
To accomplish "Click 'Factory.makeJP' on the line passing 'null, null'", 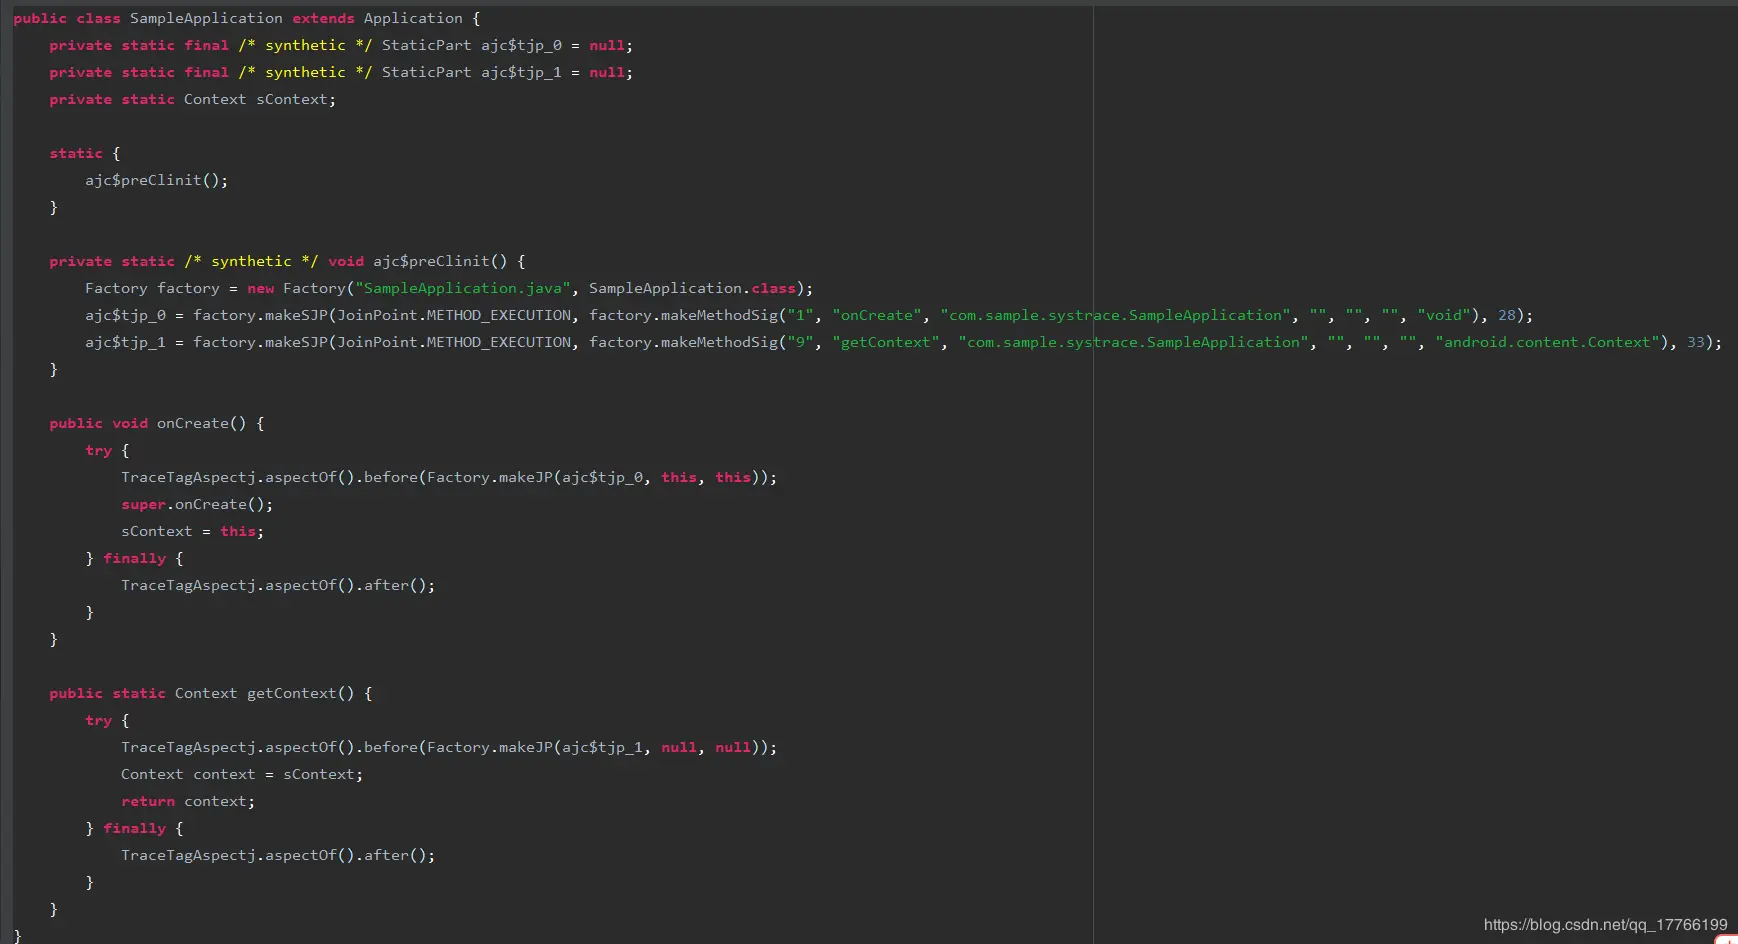I will pyautogui.click(x=490, y=747).
